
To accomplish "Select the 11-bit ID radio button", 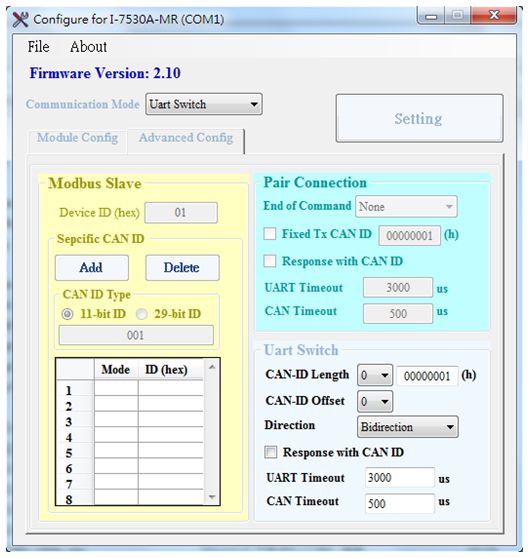I will pos(67,314).
